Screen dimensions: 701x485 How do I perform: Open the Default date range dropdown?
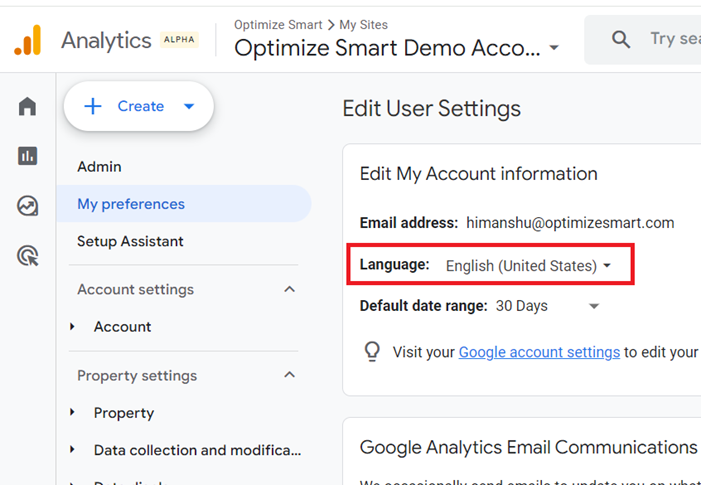point(548,306)
